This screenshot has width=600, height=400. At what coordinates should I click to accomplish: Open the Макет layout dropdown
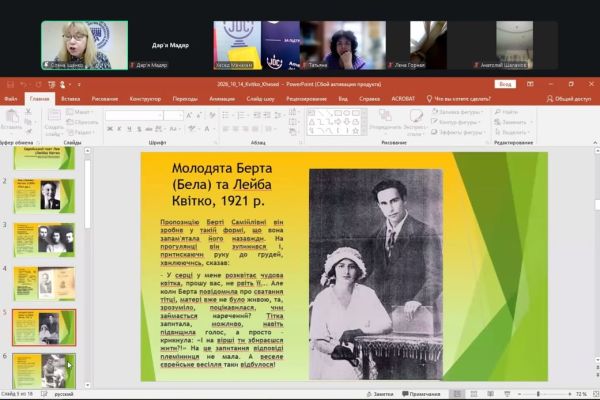(80, 112)
